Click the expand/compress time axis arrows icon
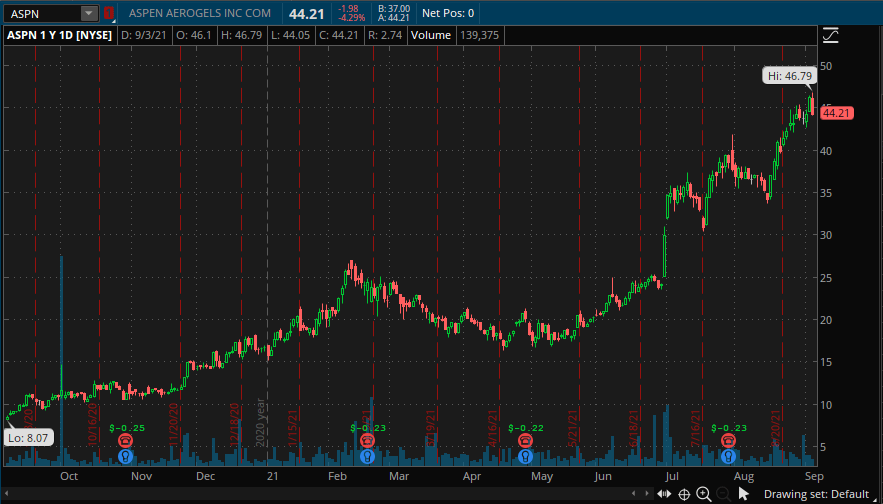 coord(664,494)
